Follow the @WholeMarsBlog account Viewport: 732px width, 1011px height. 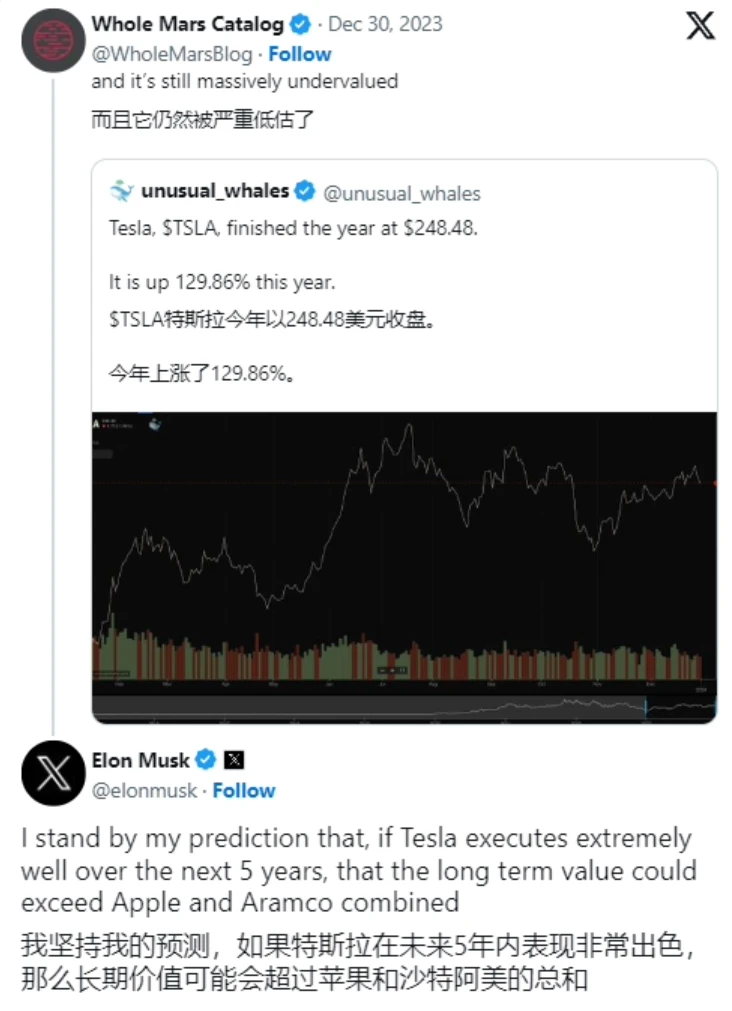(299, 54)
